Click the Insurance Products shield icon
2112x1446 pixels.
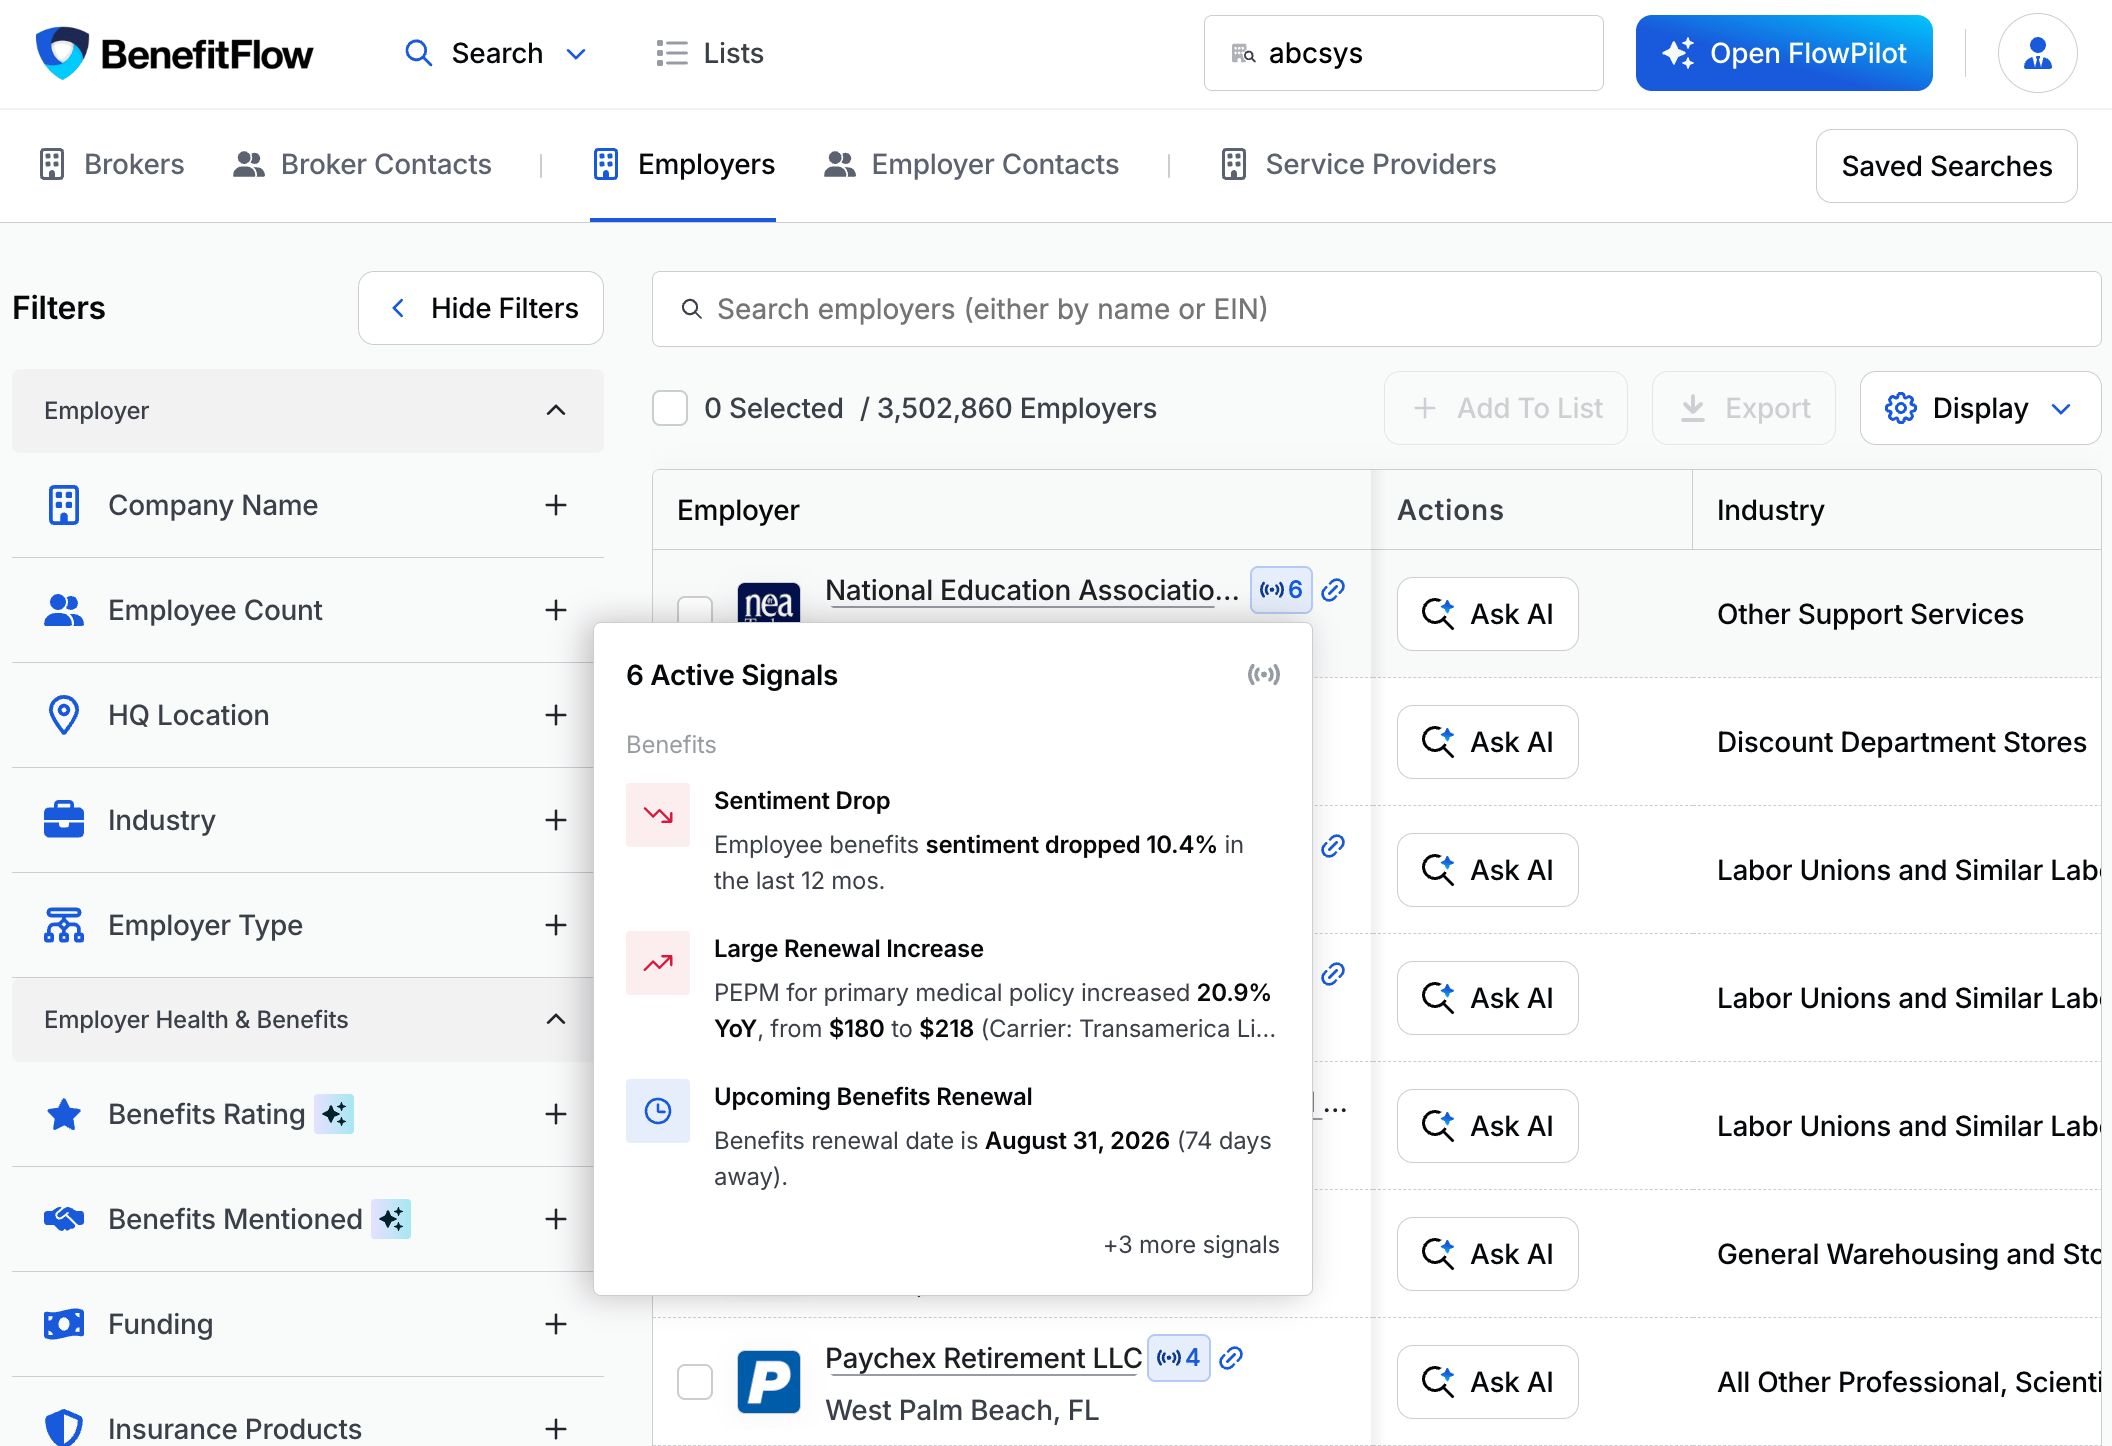click(x=64, y=1428)
